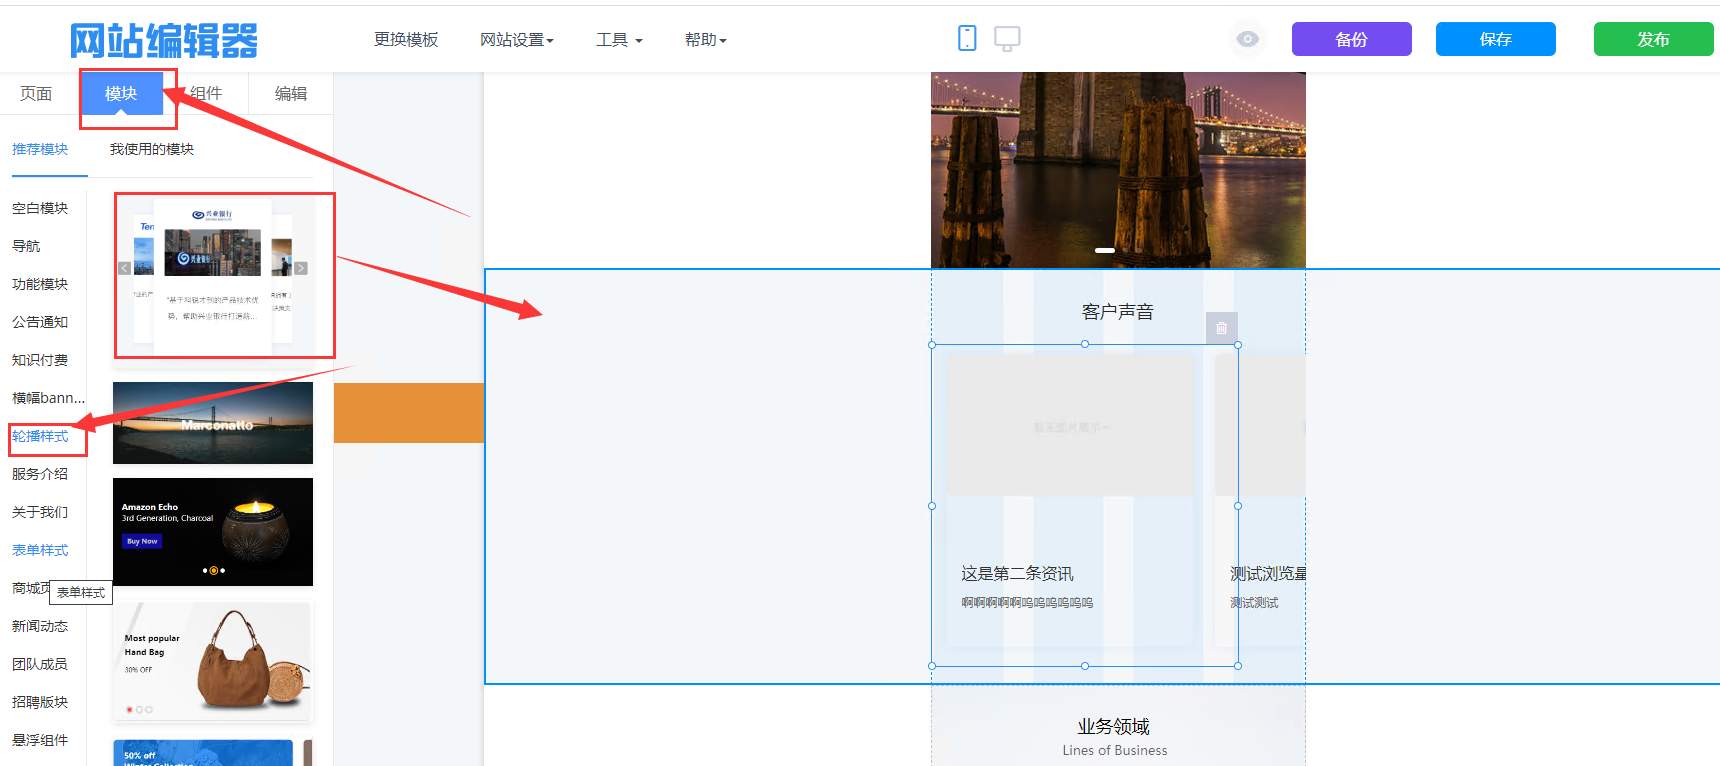Select 关于我们 category
1720x766 pixels.
(40, 512)
